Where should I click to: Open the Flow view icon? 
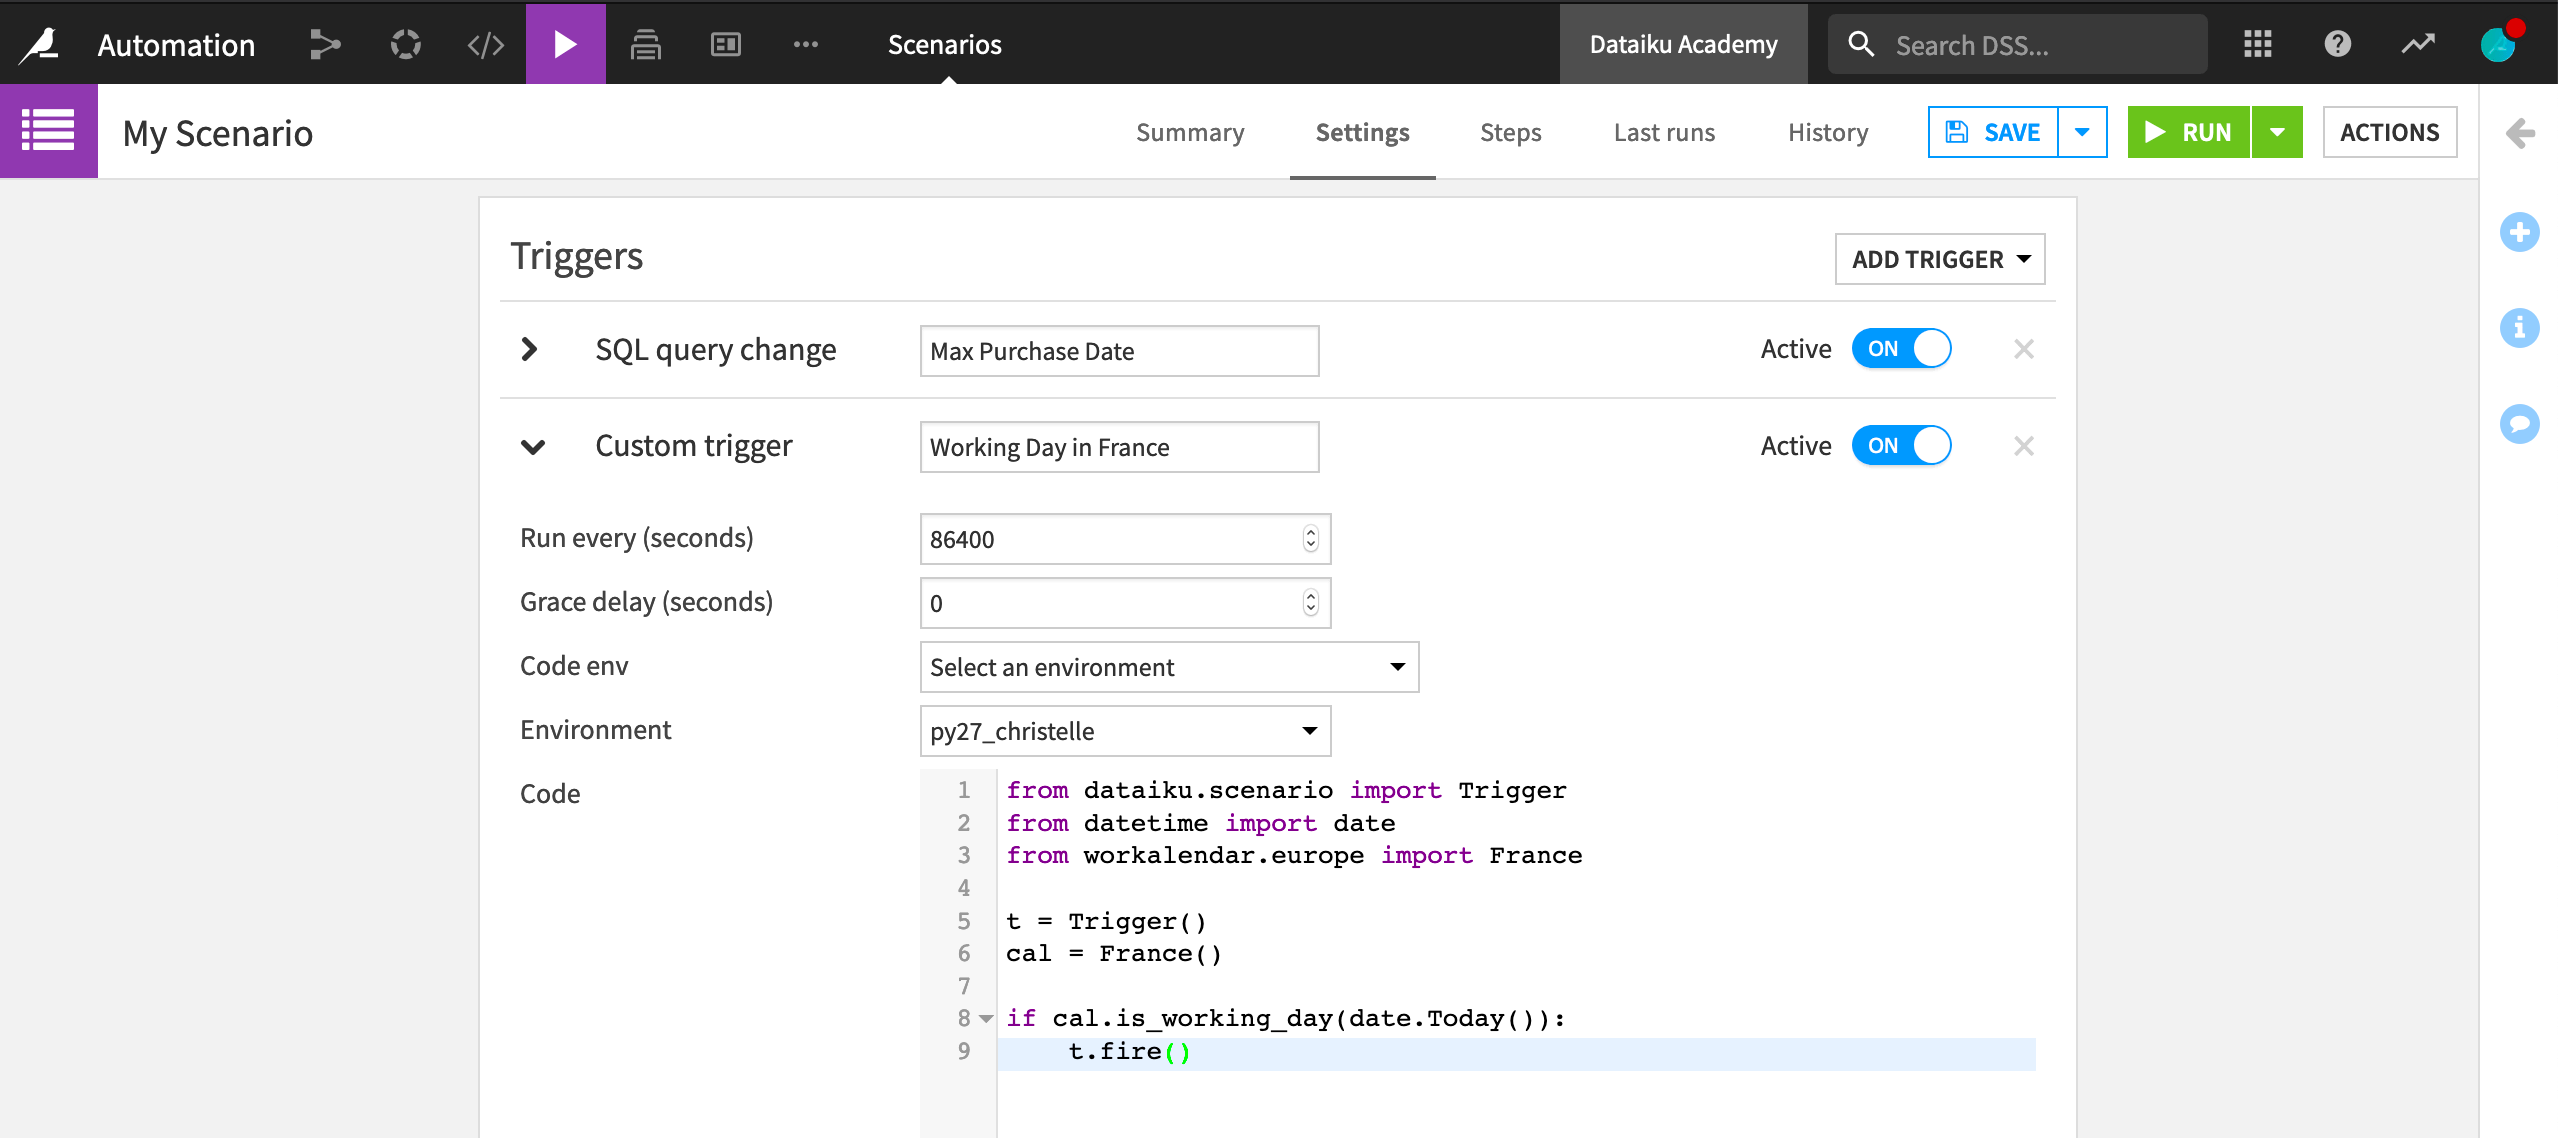(326, 44)
